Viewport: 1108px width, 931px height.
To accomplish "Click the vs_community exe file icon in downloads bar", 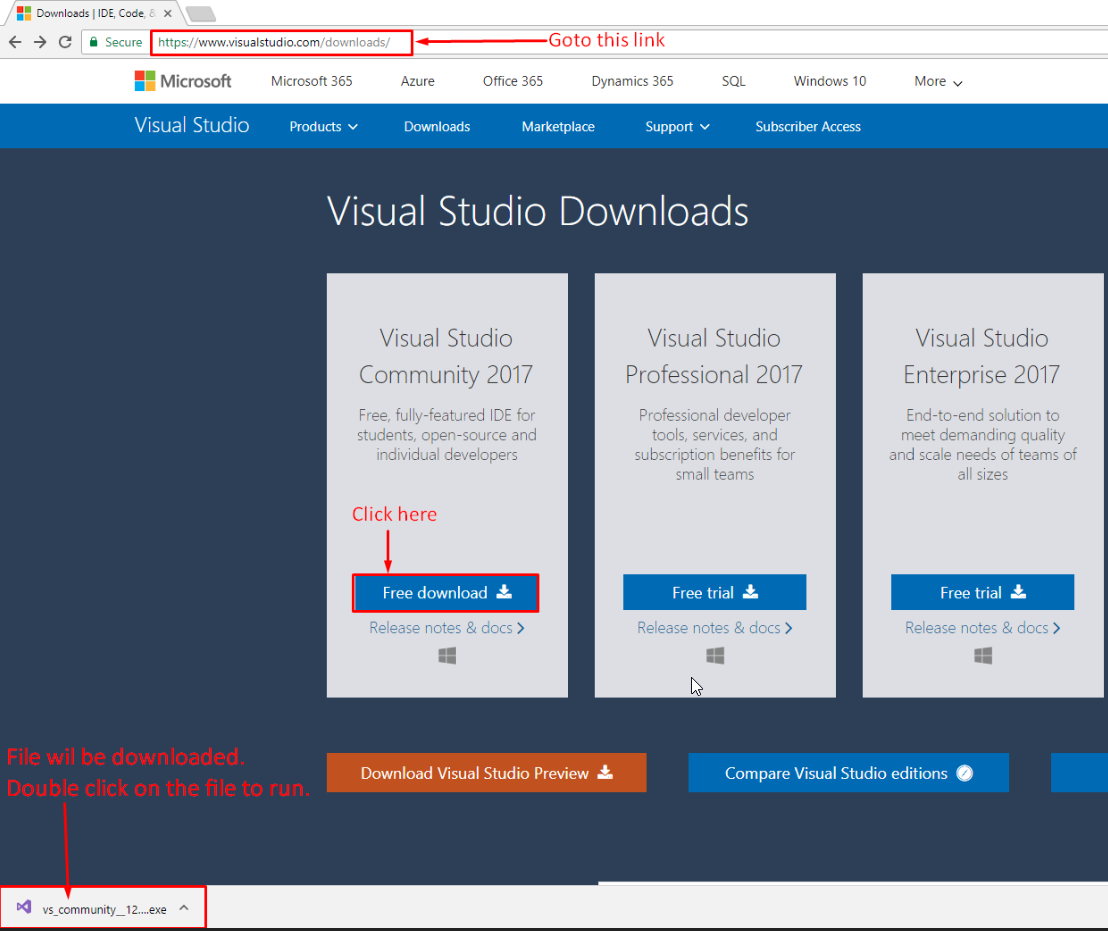I will coord(24,907).
